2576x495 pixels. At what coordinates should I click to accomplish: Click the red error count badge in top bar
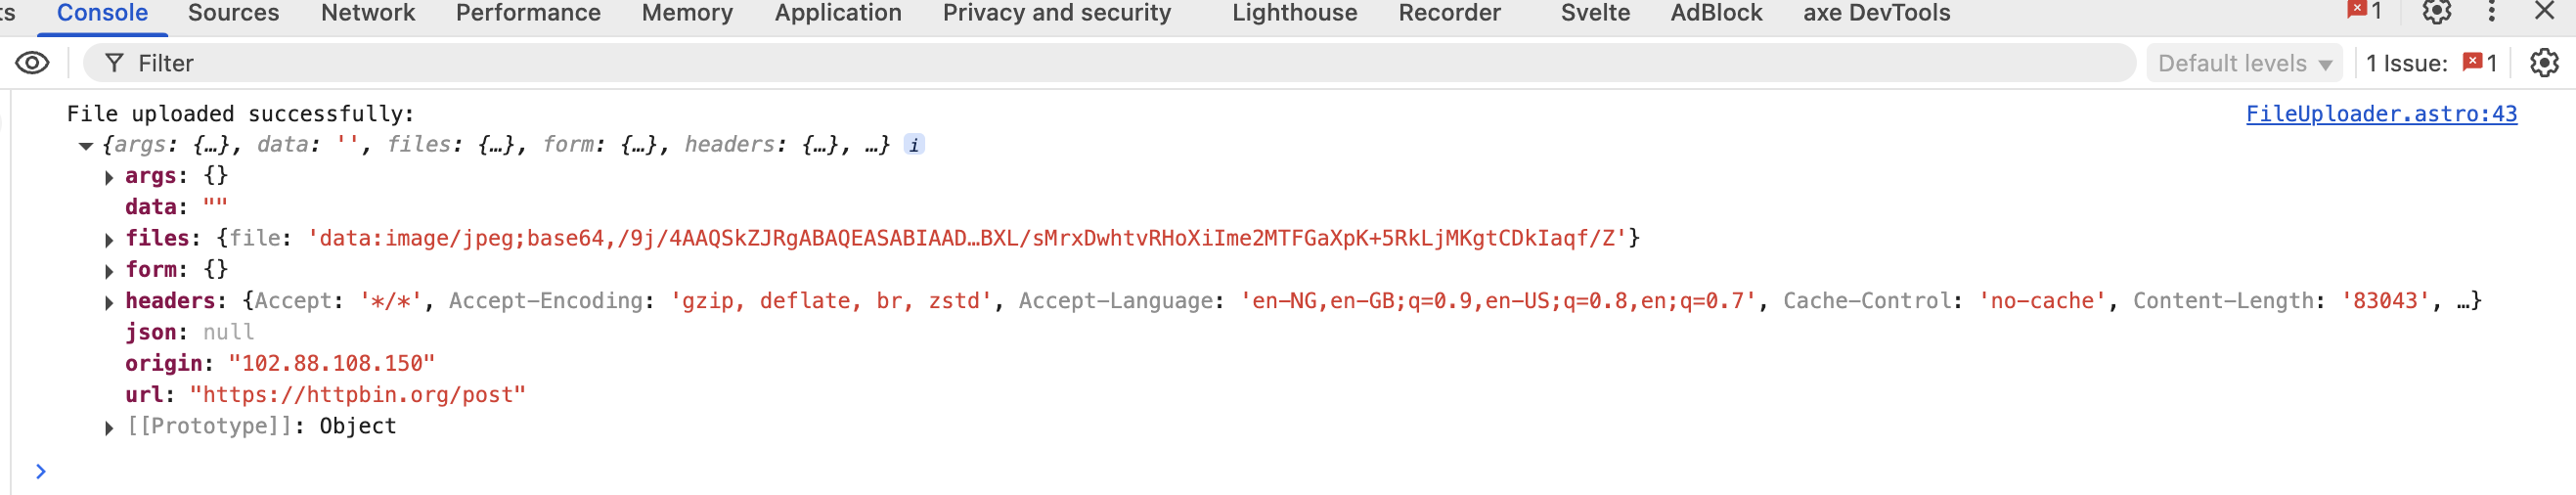point(2364,11)
